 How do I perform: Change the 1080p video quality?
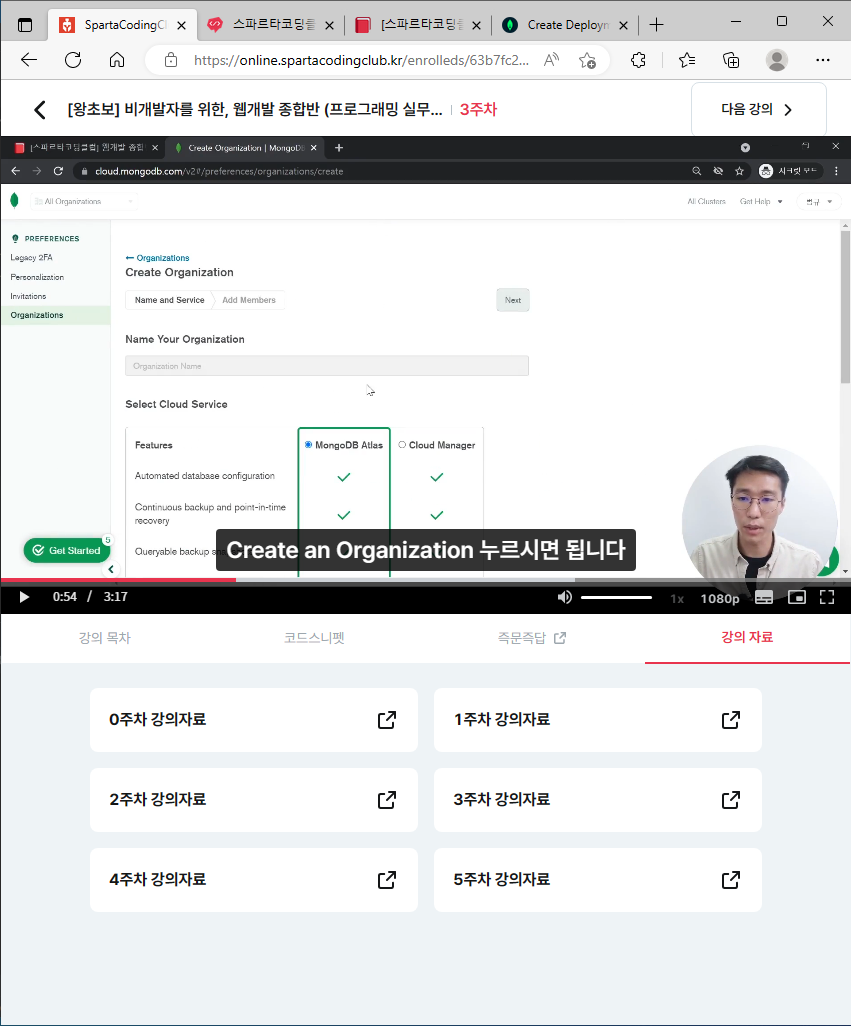pyautogui.click(x=720, y=598)
